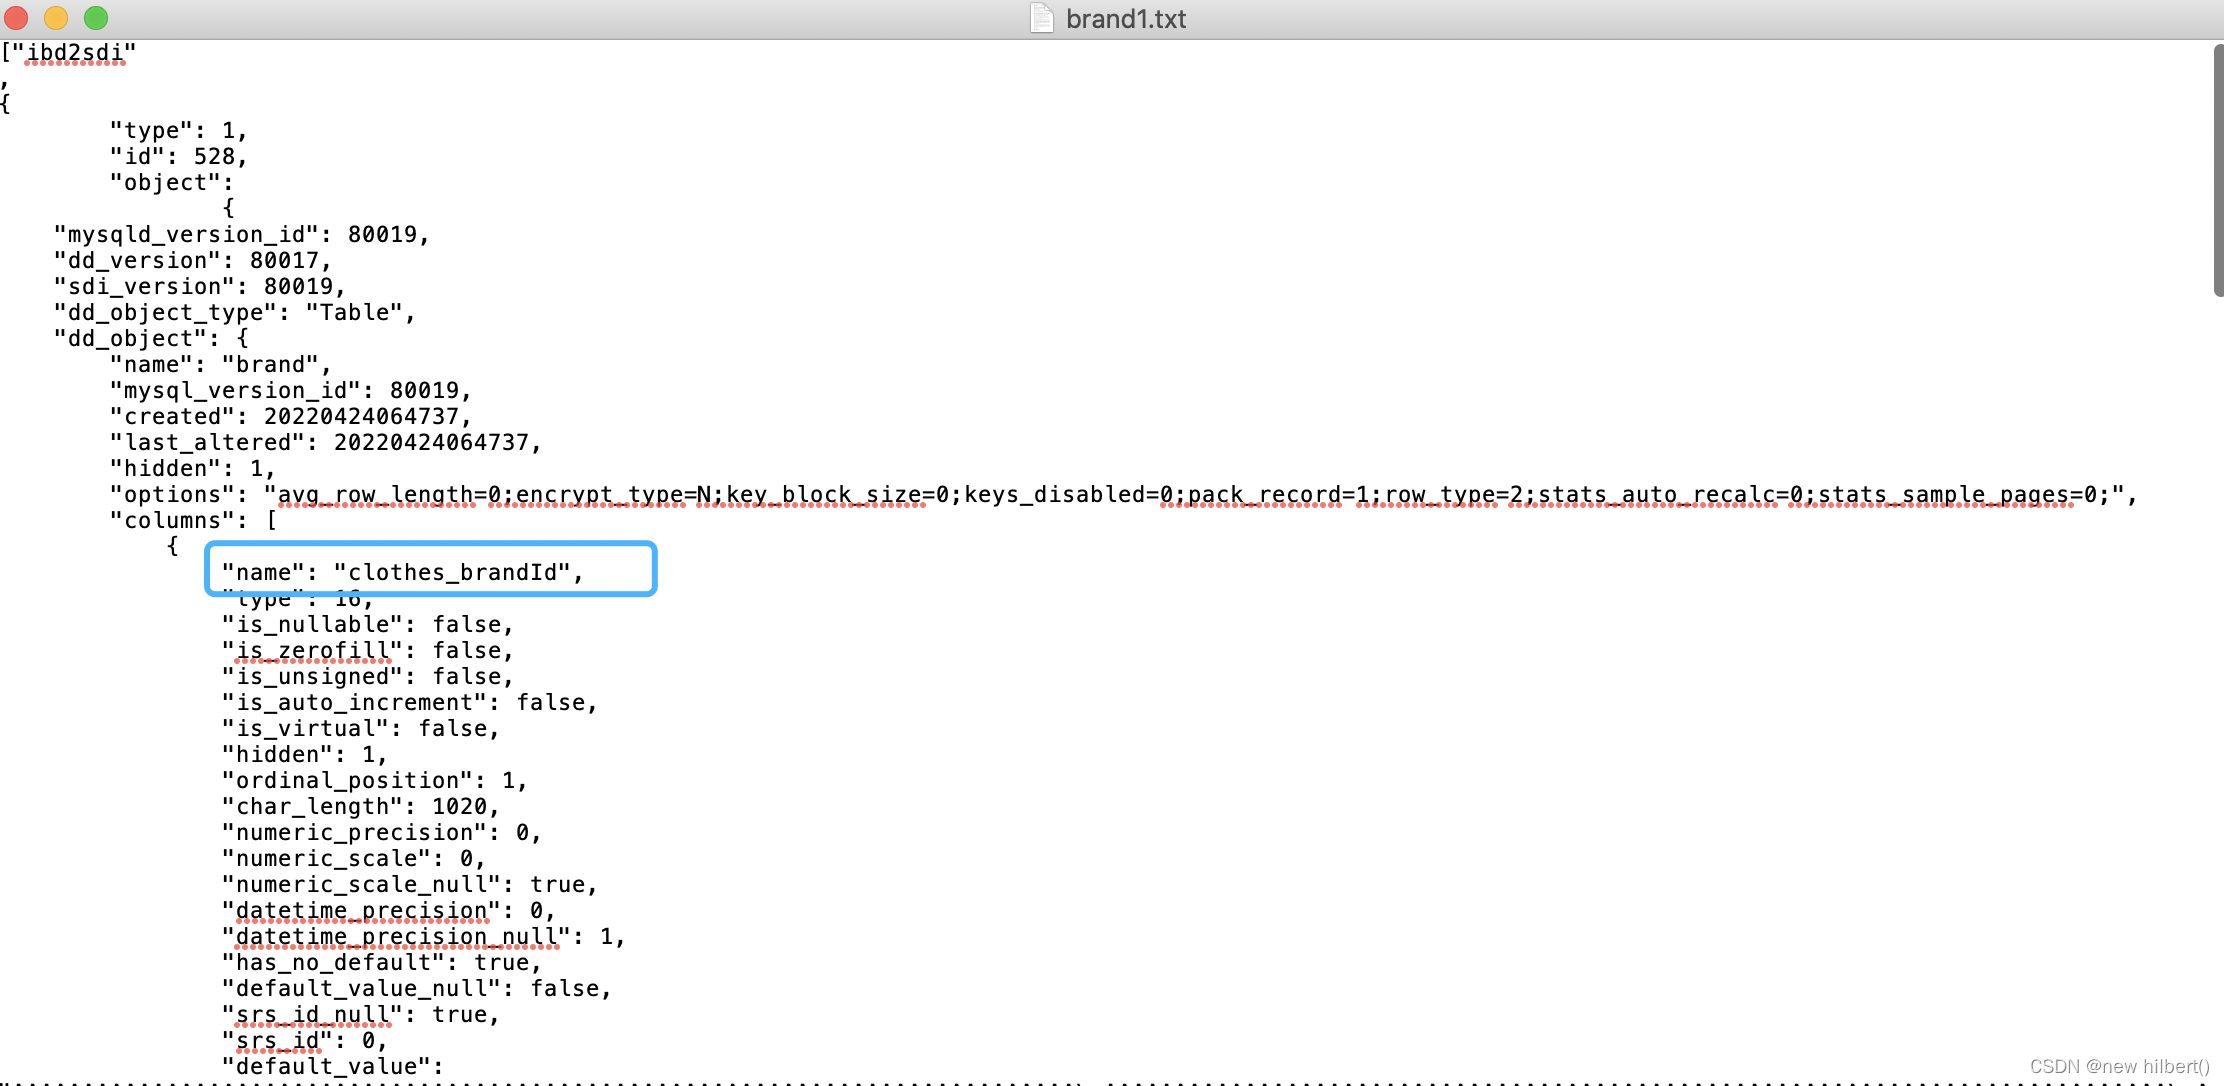The height and width of the screenshot is (1086, 2224).
Task: Click the "is_zerofill": false line
Action: click(367, 650)
